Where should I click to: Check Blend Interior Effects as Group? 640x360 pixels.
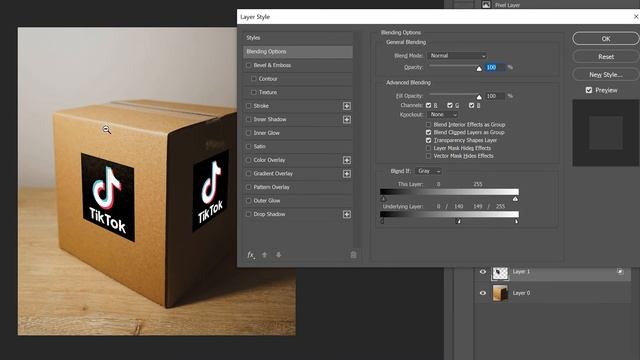pos(428,124)
